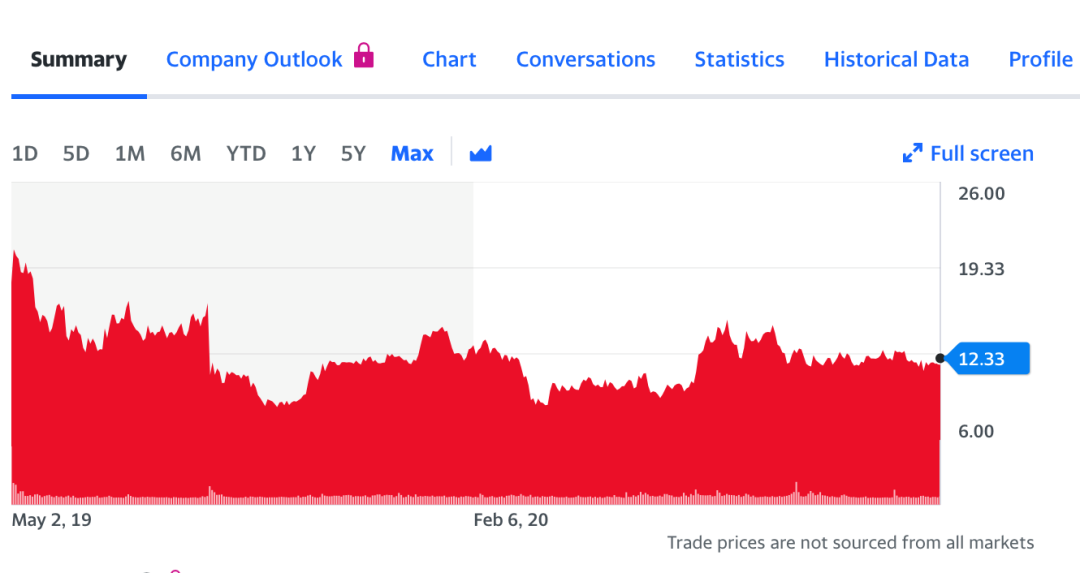This screenshot has width=1080, height=573.
Task: Select the 1M time range
Action: pyautogui.click(x=130, y=153)
